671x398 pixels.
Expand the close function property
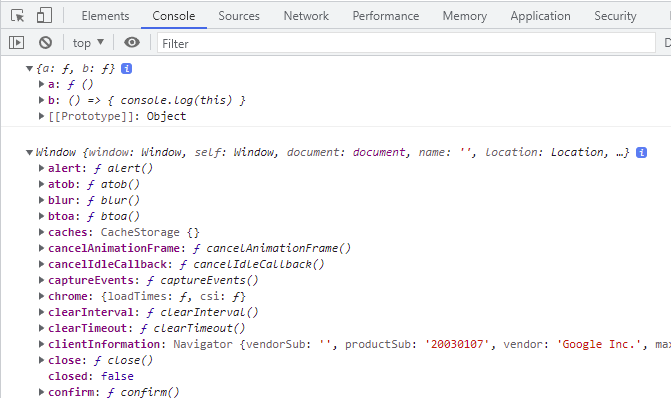[x=42, y=360]
